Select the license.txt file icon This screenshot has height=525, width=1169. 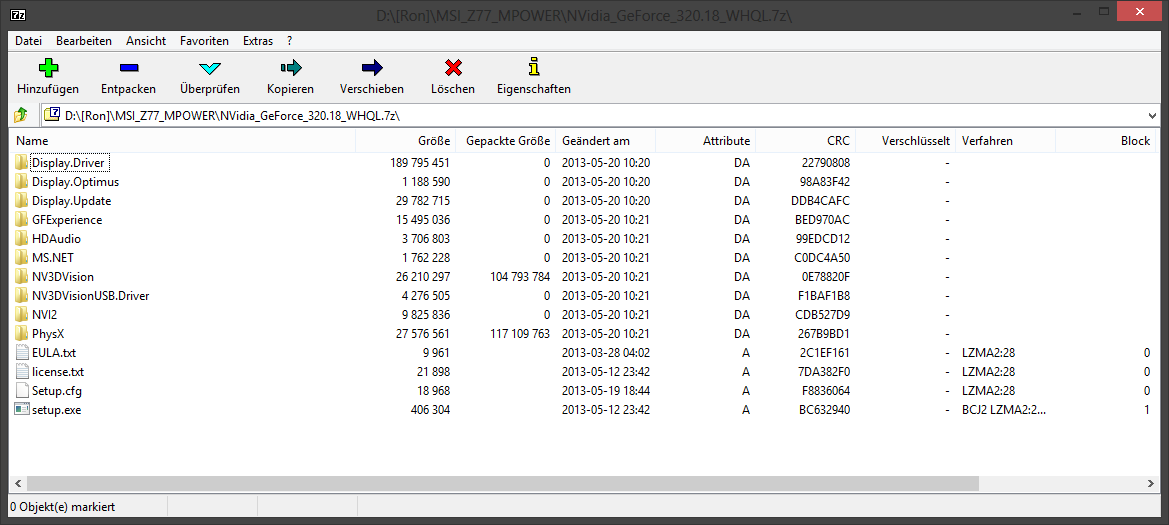pyautogui.click(x=22, y=371)
